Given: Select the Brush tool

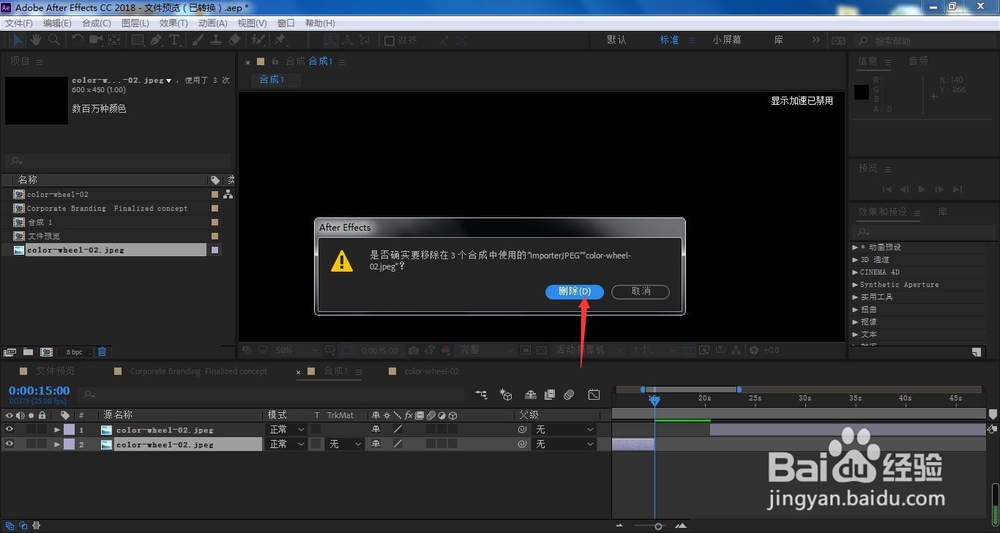Looking at the screenshot, I should click(198, 40).
